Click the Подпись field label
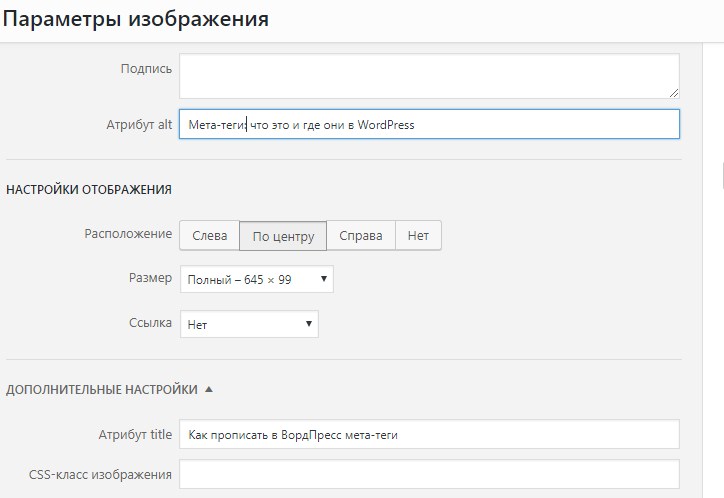724x498 pixels. [x=146, y=69]
